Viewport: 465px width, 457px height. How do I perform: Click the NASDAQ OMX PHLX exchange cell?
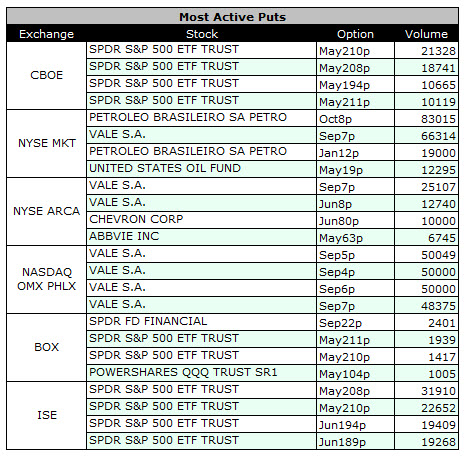[x=46, y=279]
